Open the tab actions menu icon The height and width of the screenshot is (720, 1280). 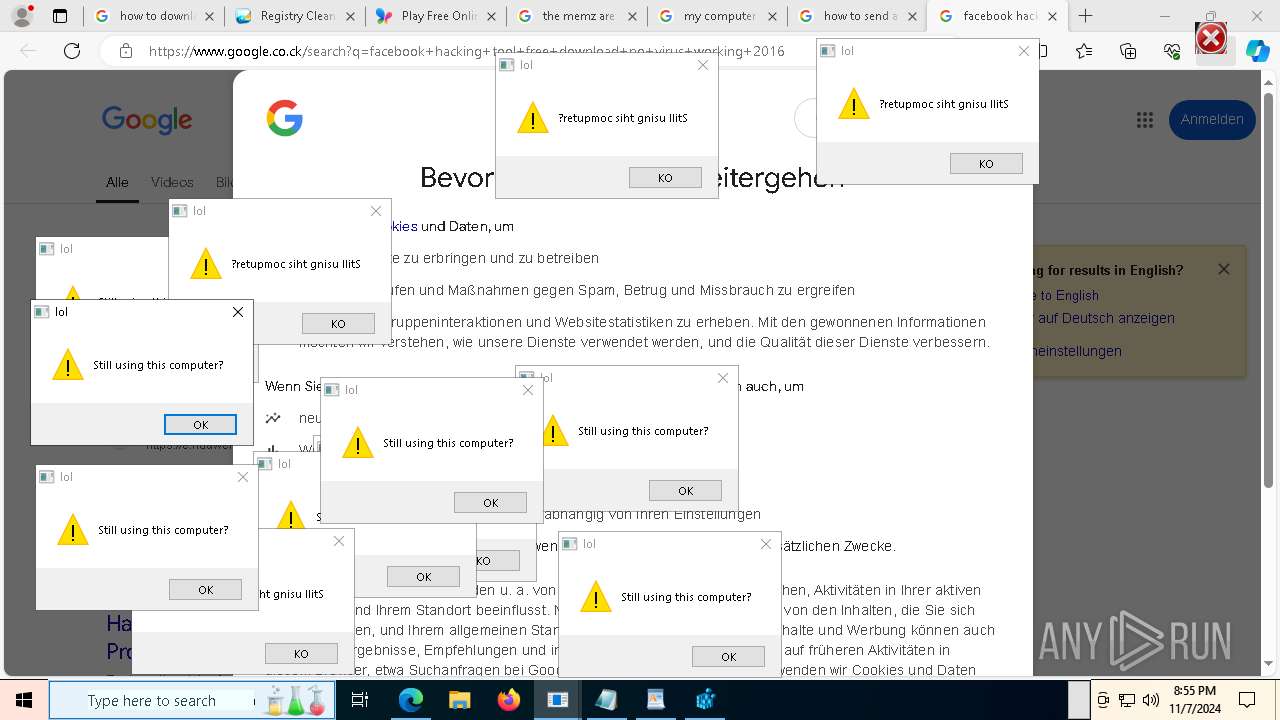(x=60, y=16)
